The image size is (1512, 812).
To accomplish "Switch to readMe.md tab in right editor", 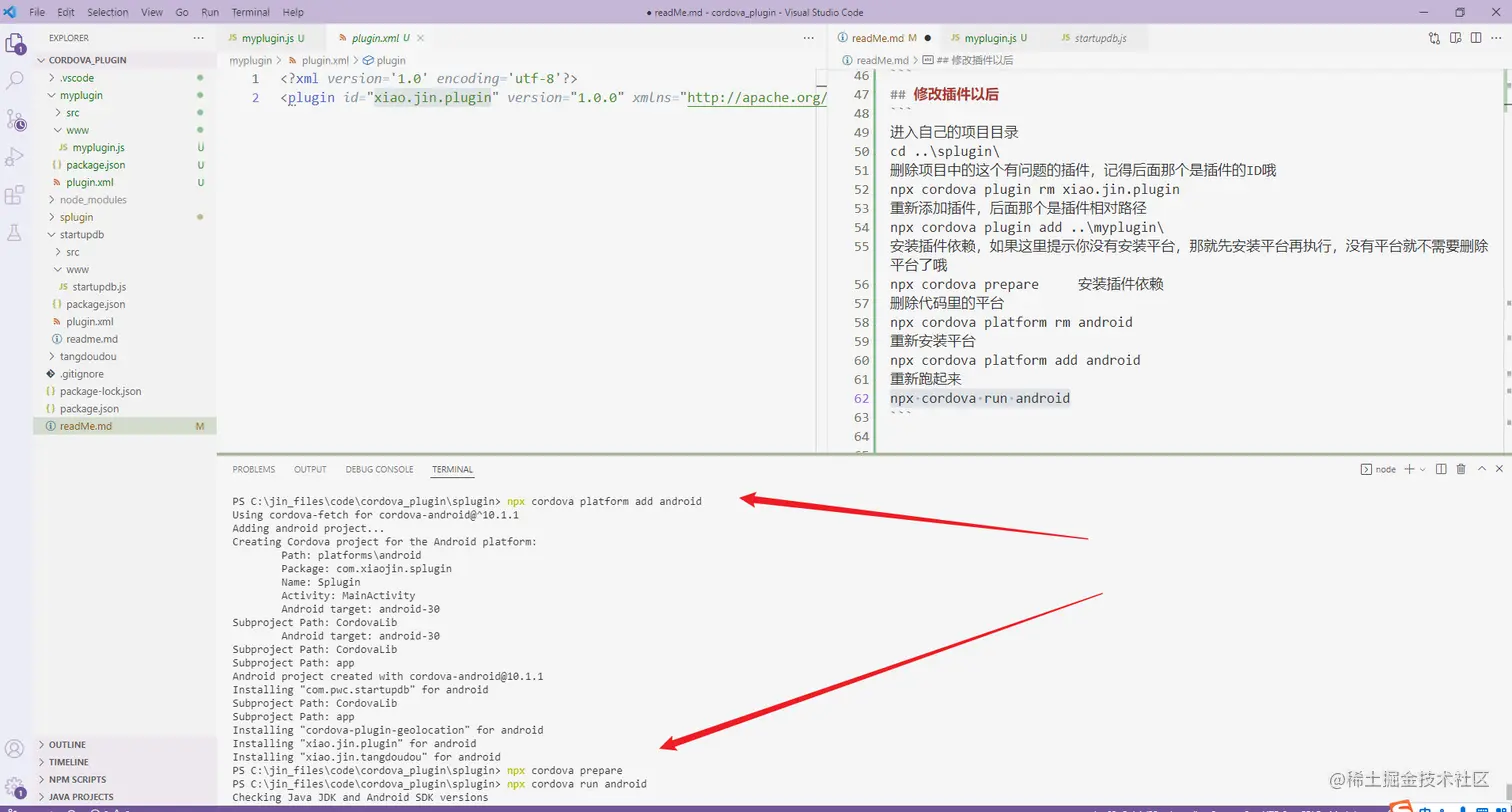I will (884, 38).
